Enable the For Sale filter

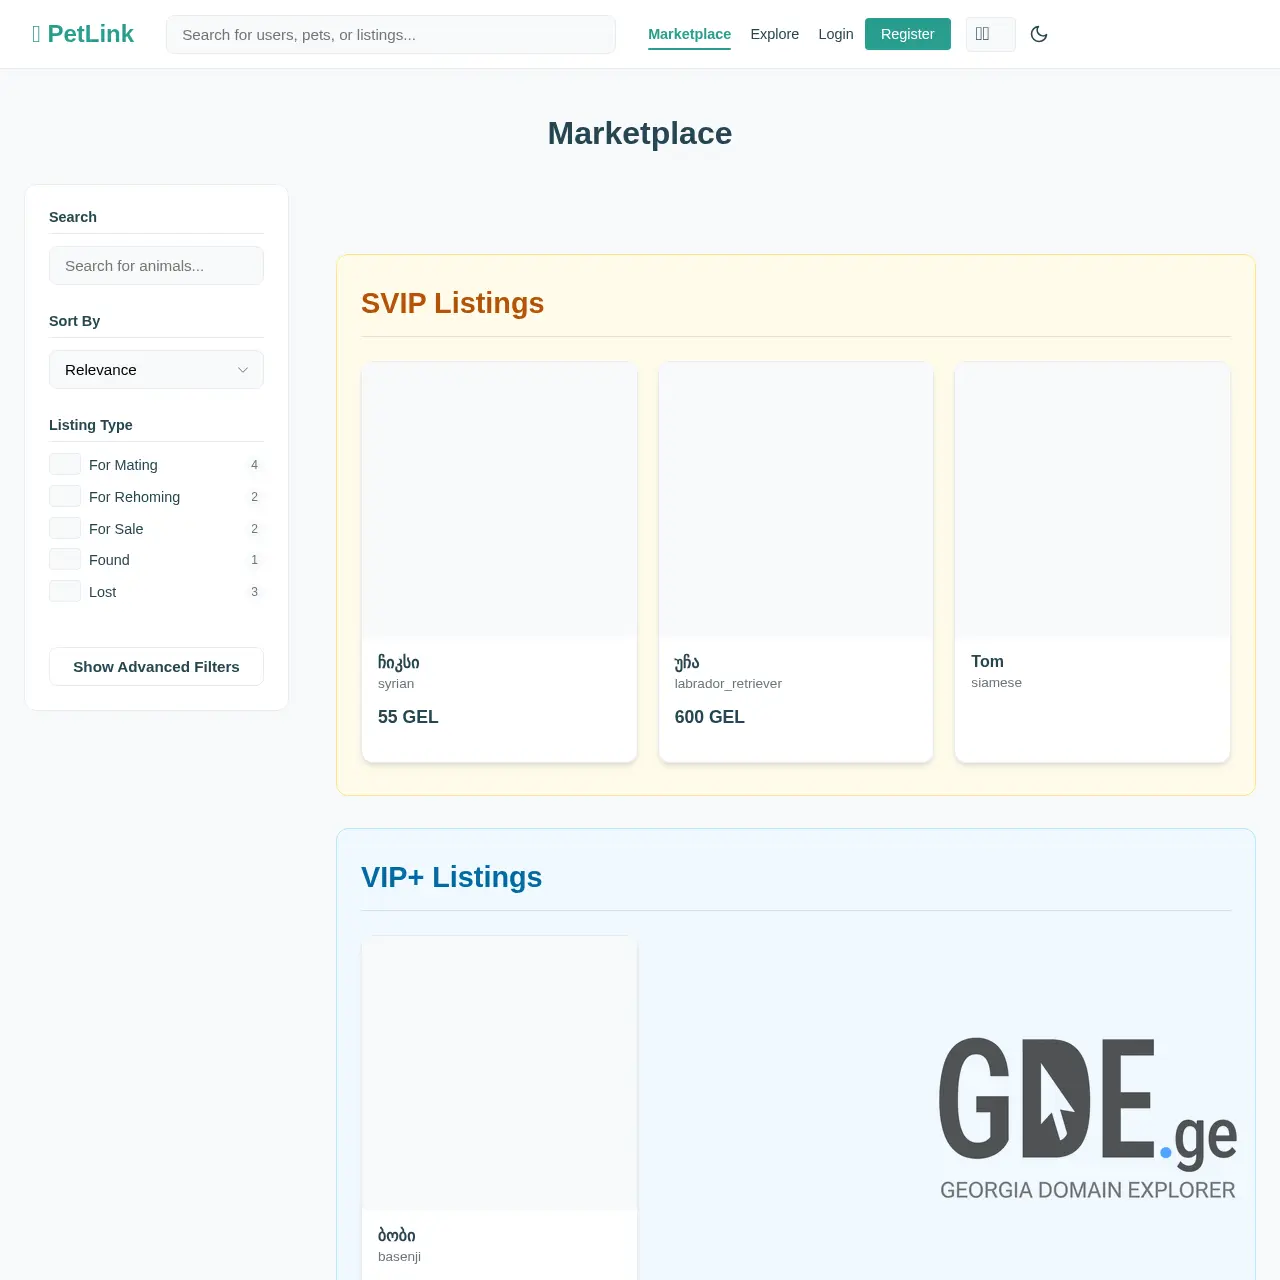(x=65, y=527)
